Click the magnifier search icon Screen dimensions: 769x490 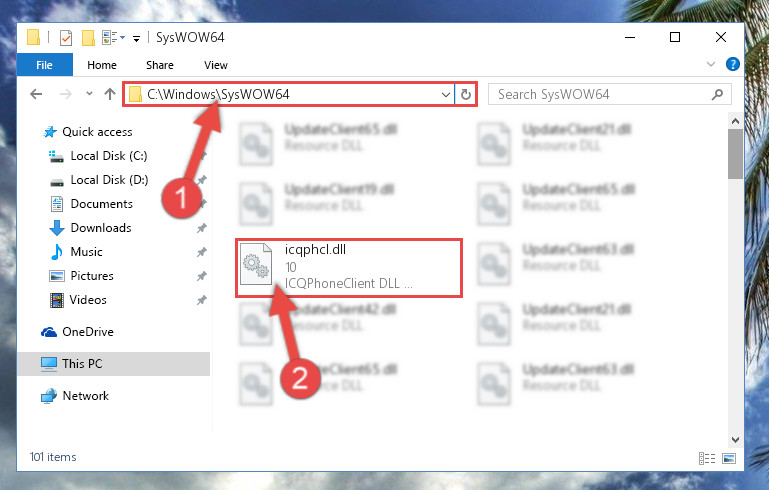click(x=717, y=94)
